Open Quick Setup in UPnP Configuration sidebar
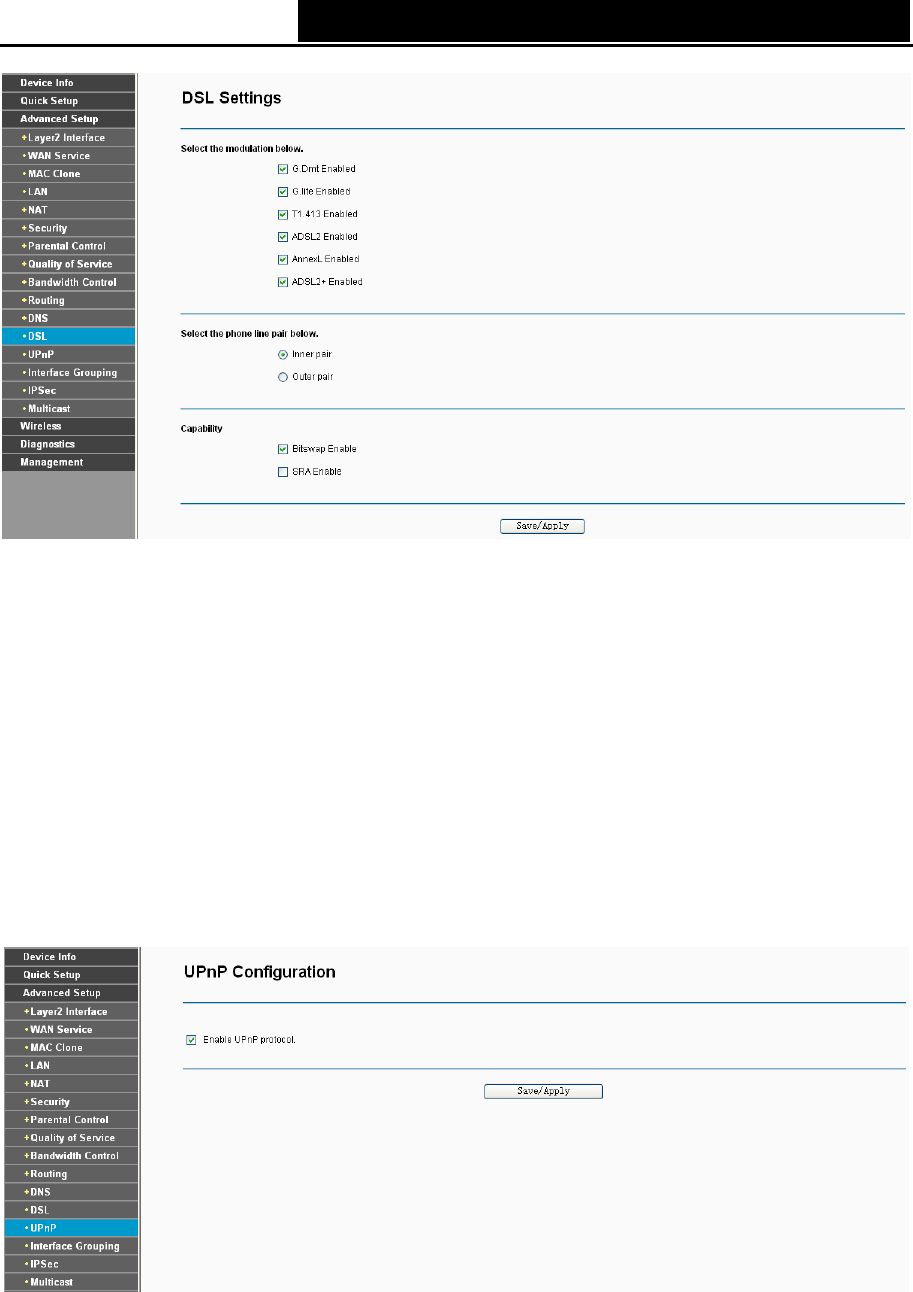The width and height of the screenshot is (913, 1292). point(71,975)
